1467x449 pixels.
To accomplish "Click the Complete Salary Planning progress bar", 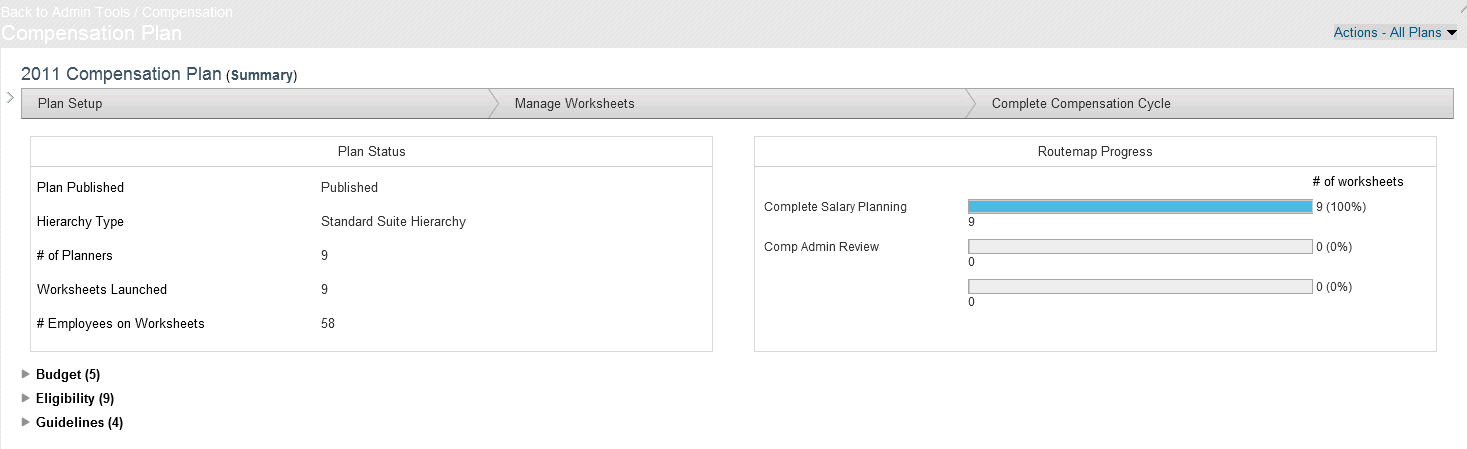I will tap(1140, 207).
